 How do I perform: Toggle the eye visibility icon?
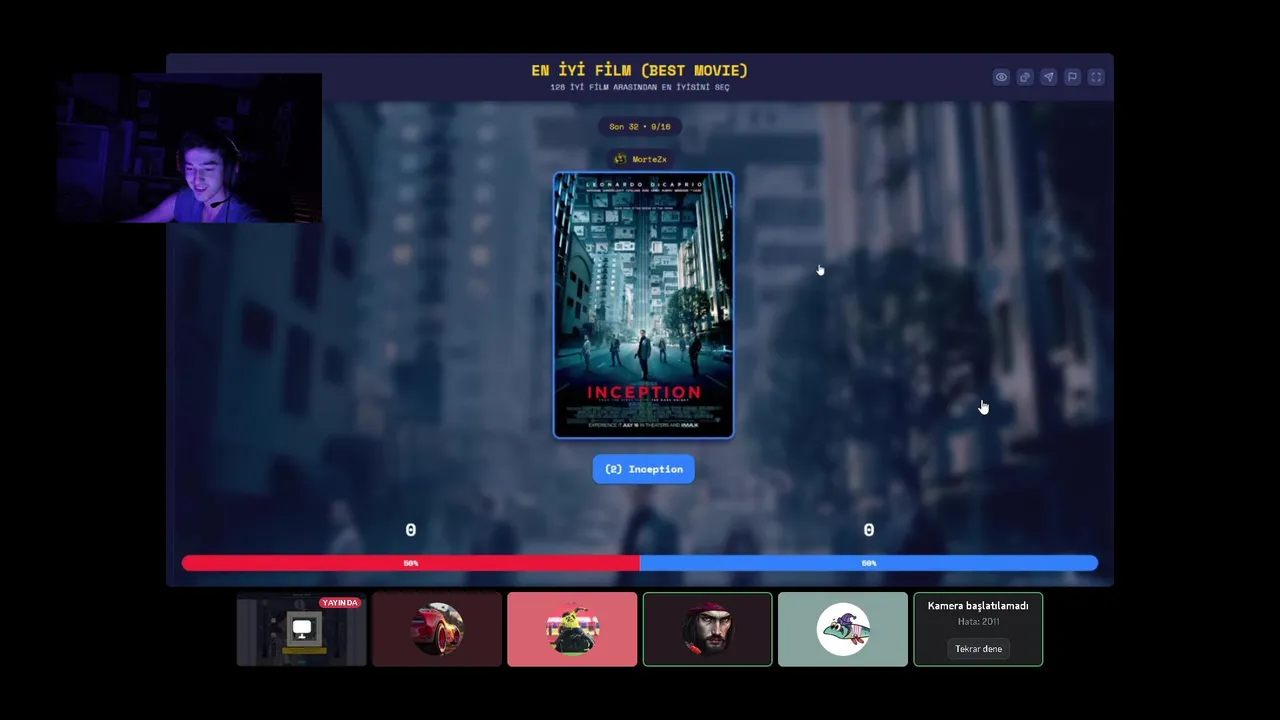pyautogui.click(x=1001, y=77)
